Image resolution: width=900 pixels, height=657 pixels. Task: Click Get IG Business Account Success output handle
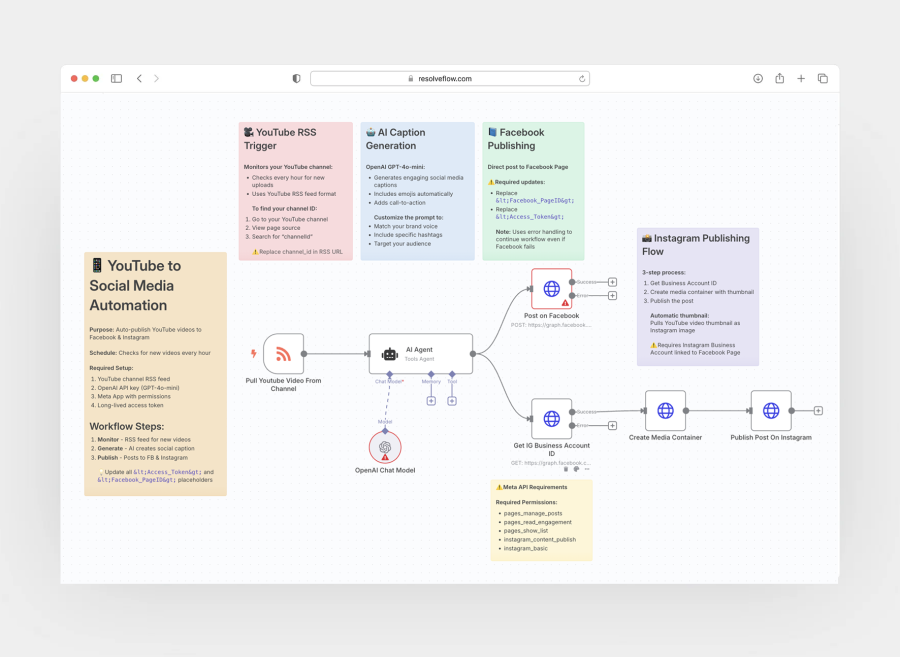point(572,412)
